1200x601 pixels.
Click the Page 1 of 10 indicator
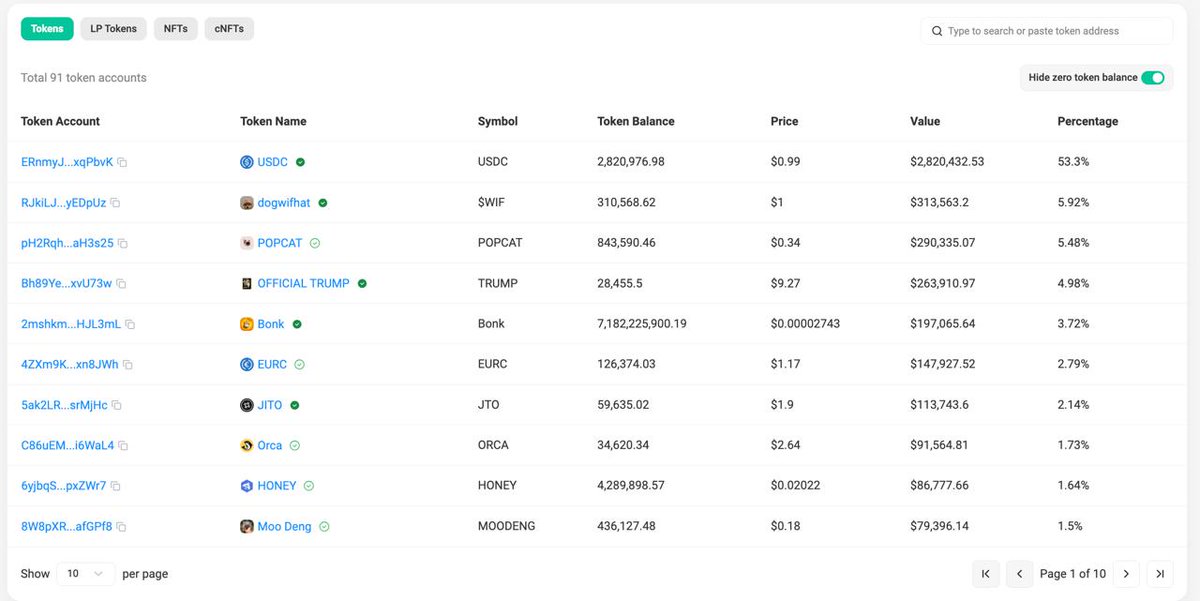tap(1073, 574)
